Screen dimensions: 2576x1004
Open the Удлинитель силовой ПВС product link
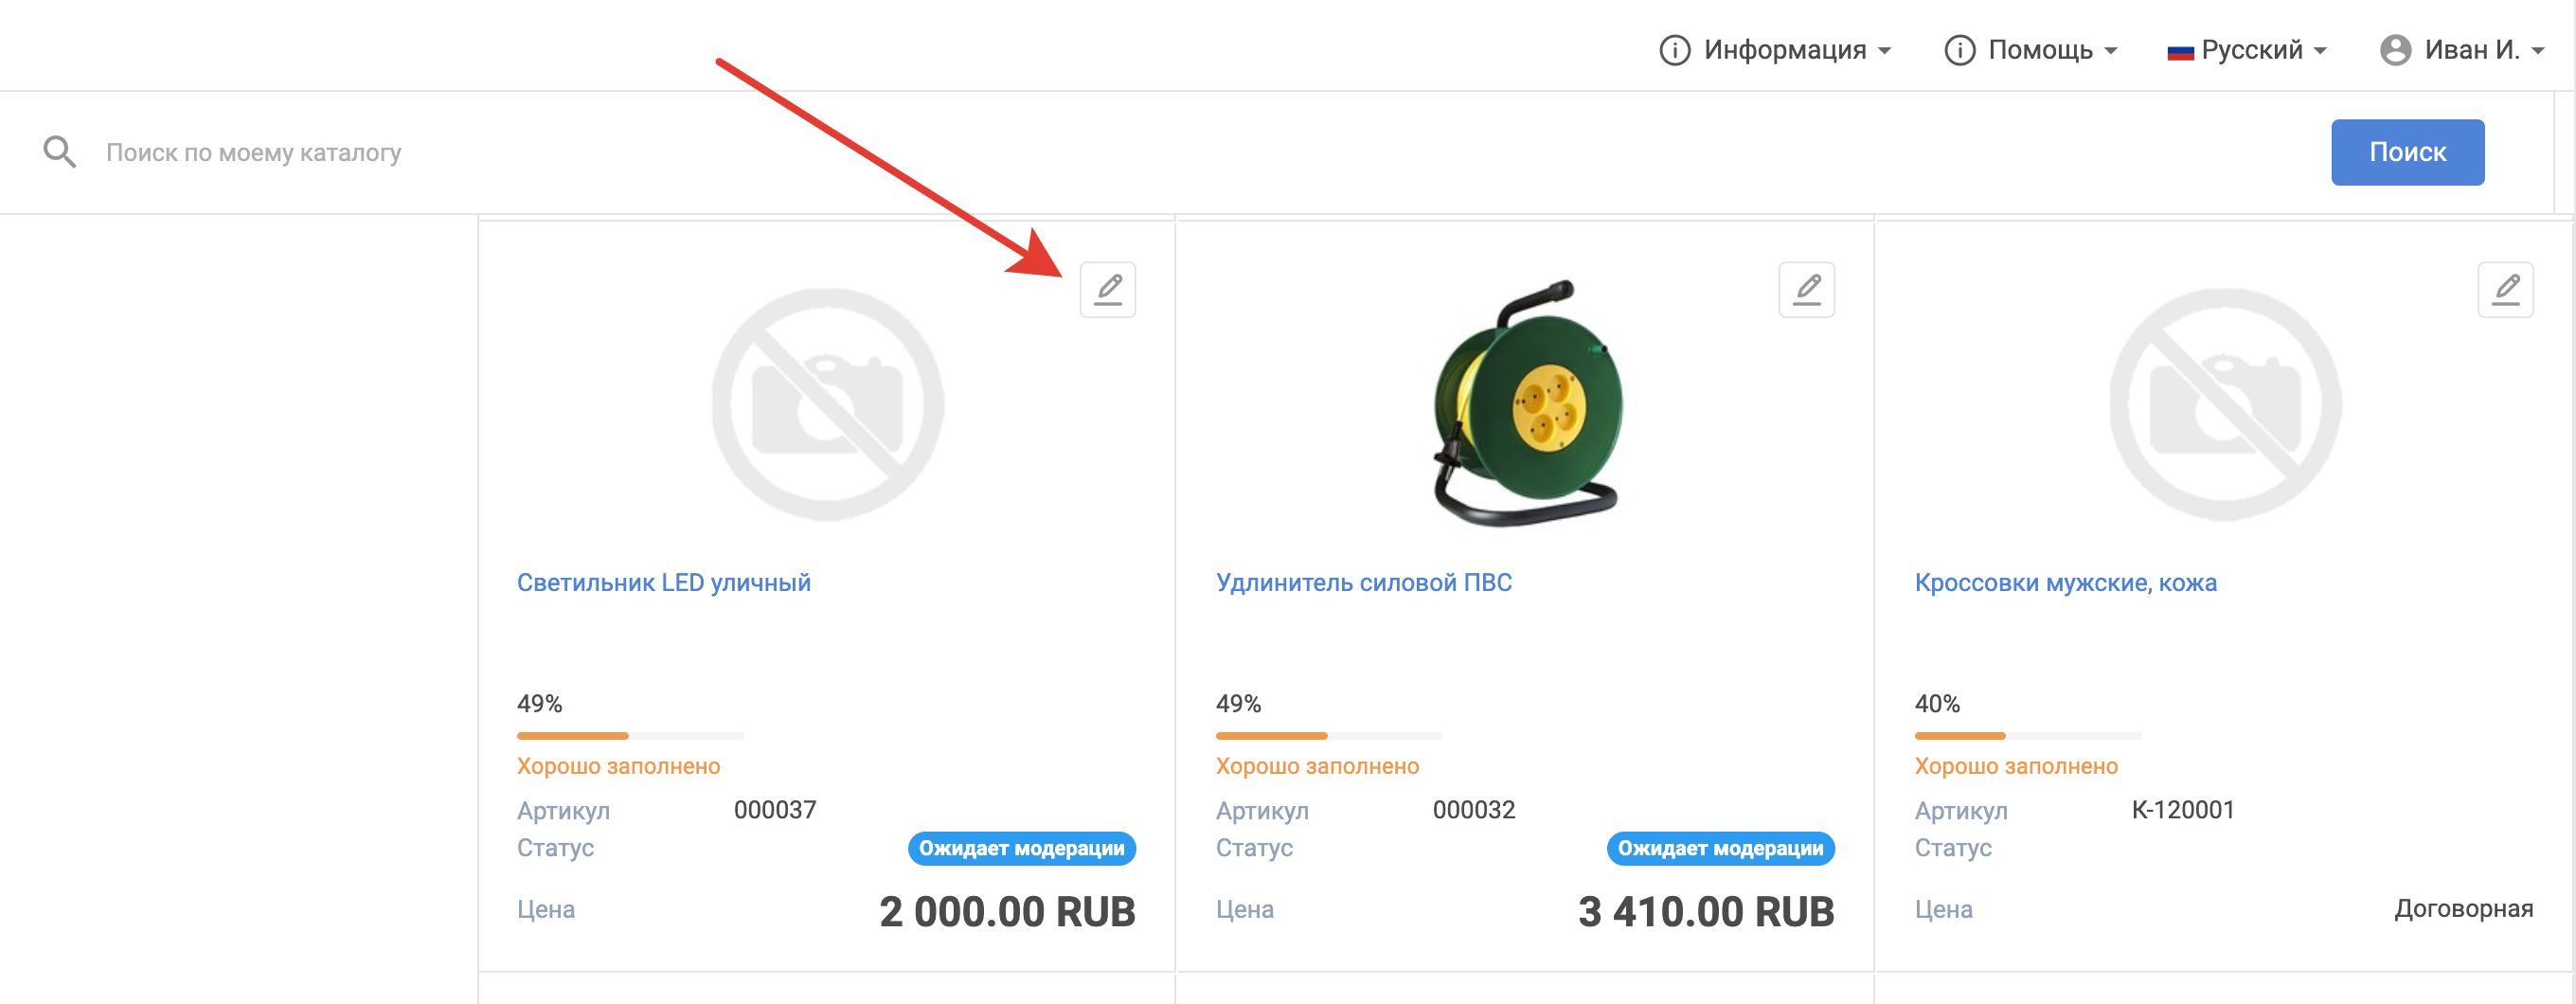coord(1363,582)
